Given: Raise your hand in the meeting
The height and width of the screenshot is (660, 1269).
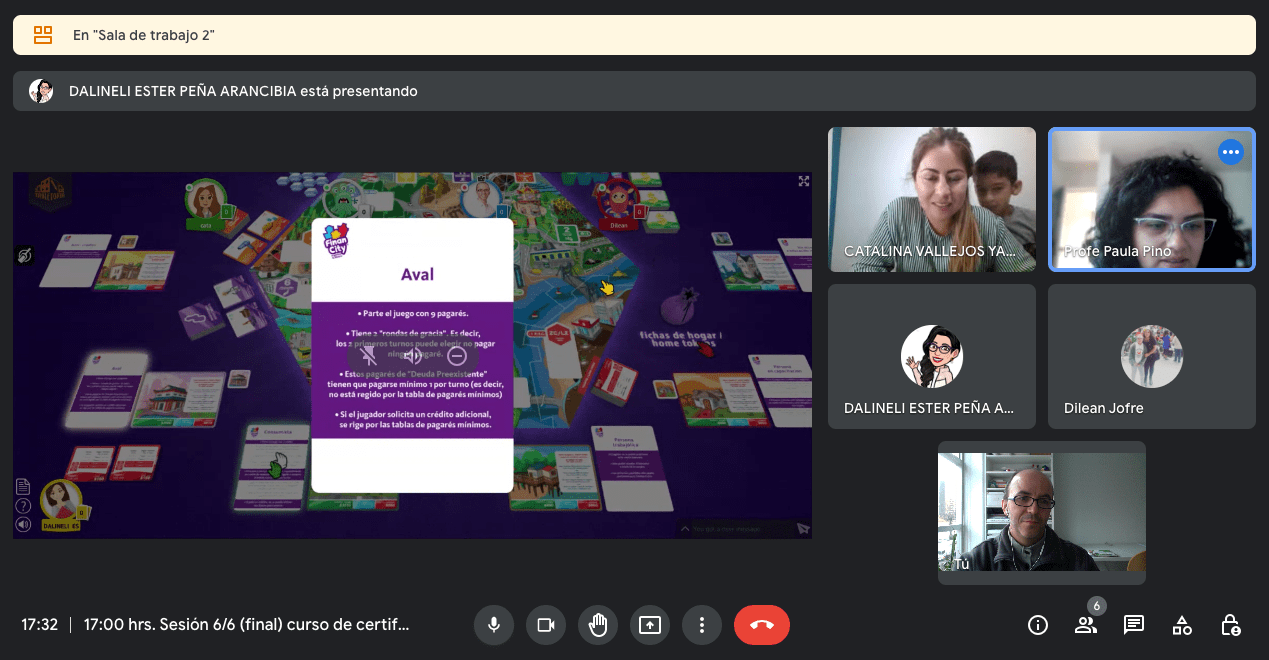Looking at the screenshot, I should (x=597, y=625).
